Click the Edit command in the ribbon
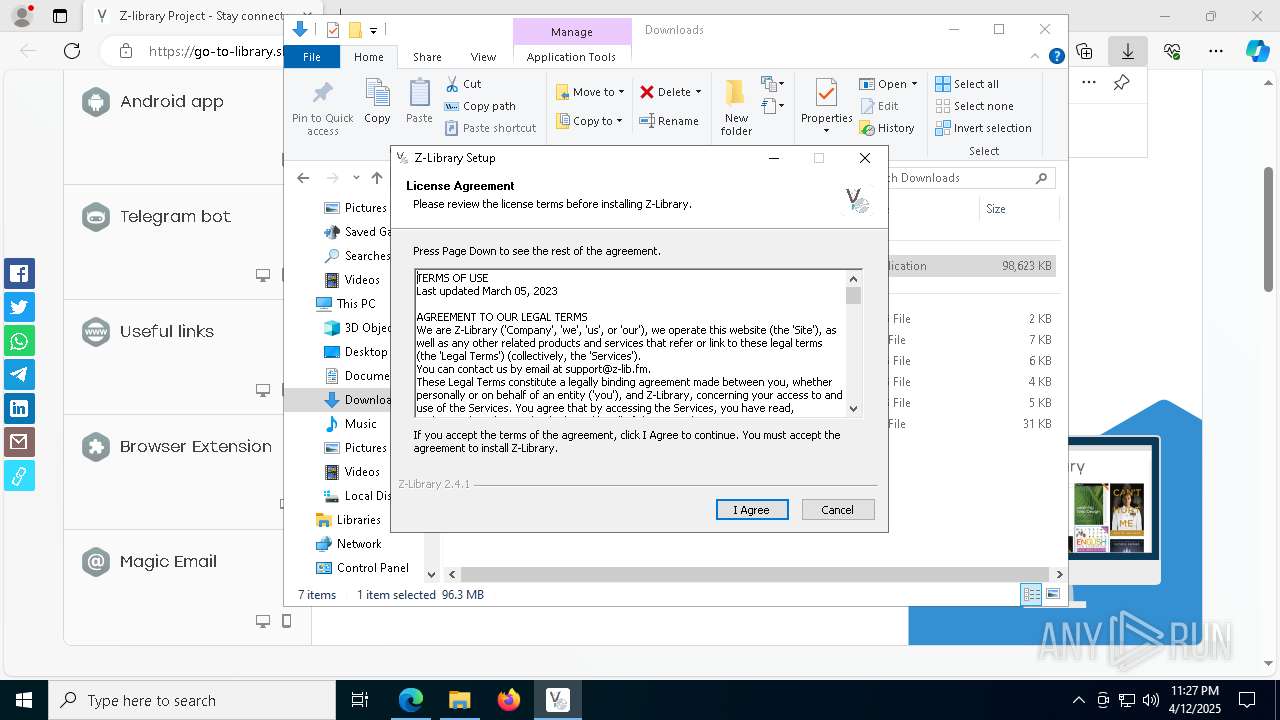 (x=879, y=106)
